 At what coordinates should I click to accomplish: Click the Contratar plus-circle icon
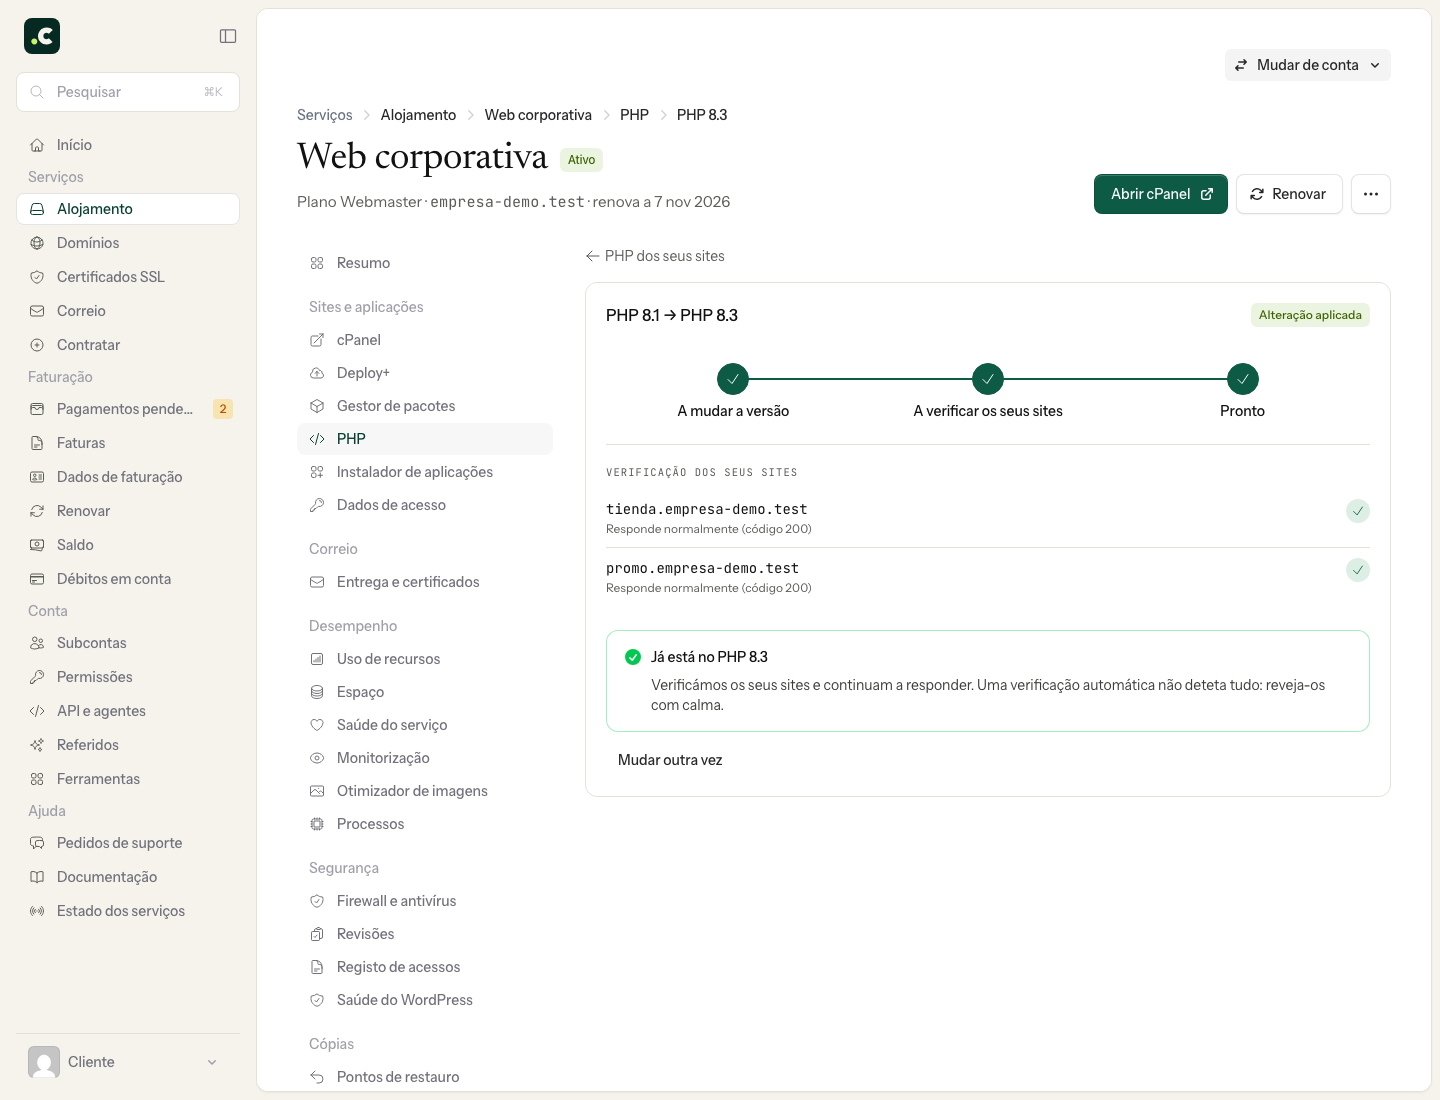pos(37,345)
